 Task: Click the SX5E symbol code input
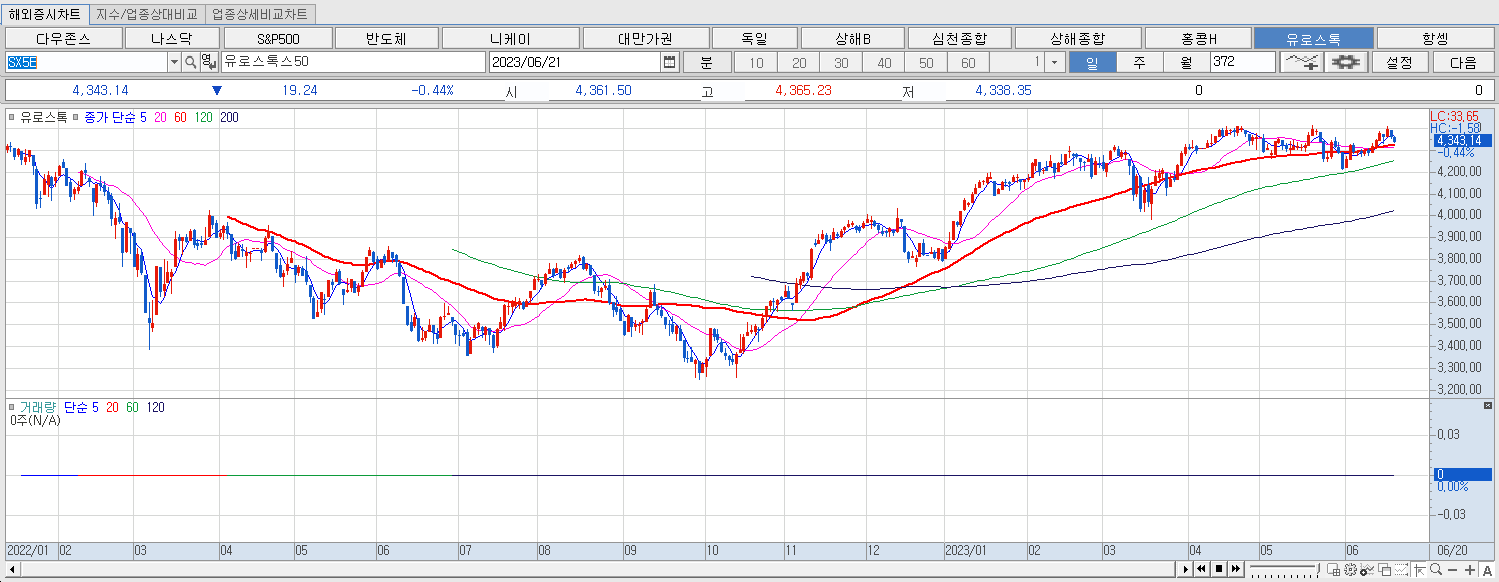pos(86,62)
